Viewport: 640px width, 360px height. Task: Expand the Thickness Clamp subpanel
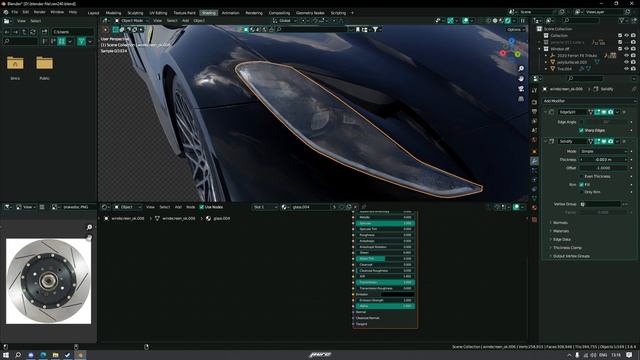pyautogui.click(x=567, y=248)
